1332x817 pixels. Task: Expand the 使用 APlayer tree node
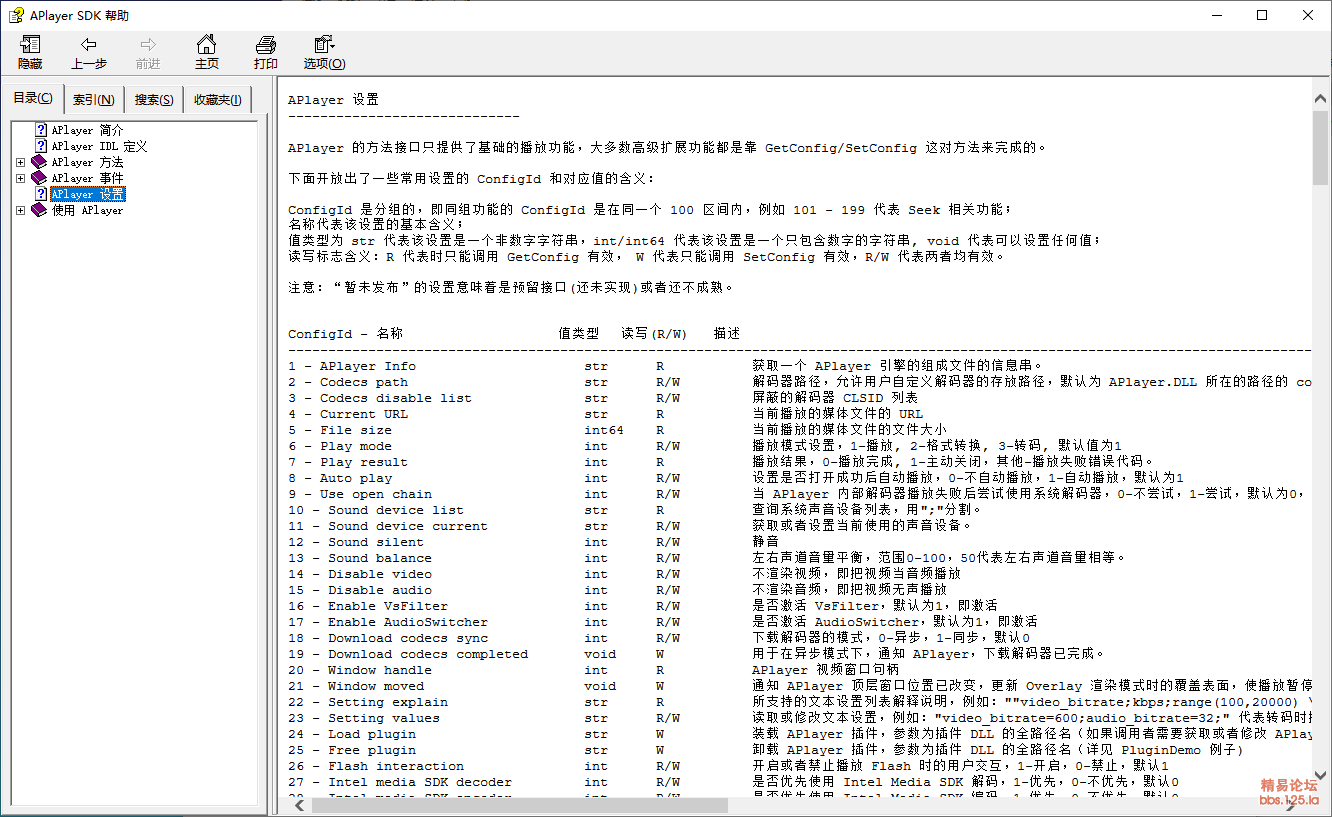(x=20, y=210)
